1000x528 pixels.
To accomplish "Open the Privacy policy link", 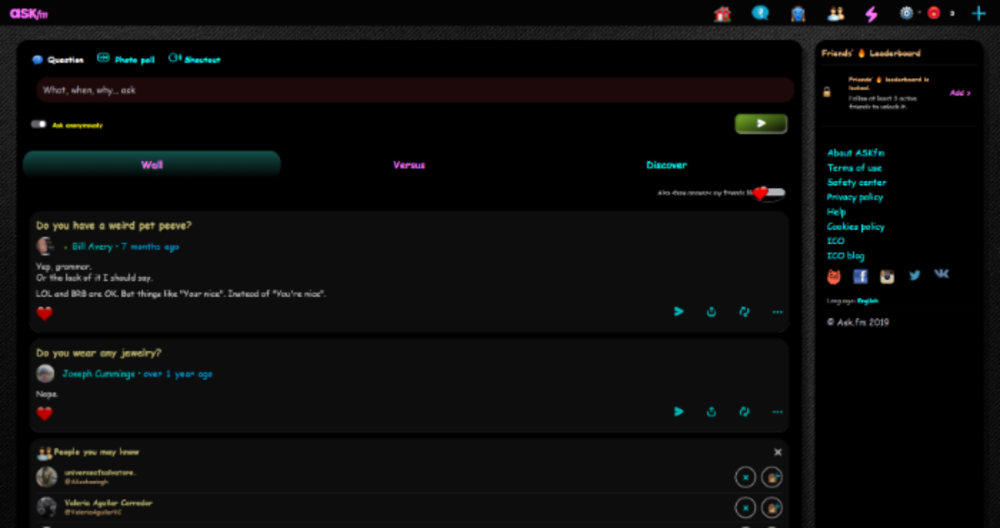I will [855, 197].
